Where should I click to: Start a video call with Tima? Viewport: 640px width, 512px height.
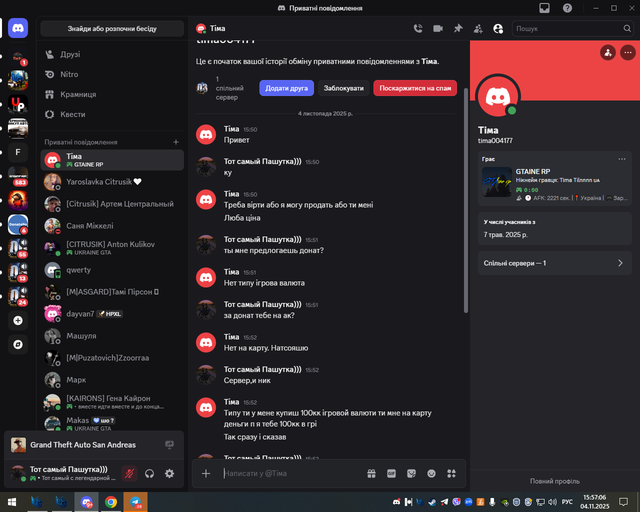coord(438,29)
